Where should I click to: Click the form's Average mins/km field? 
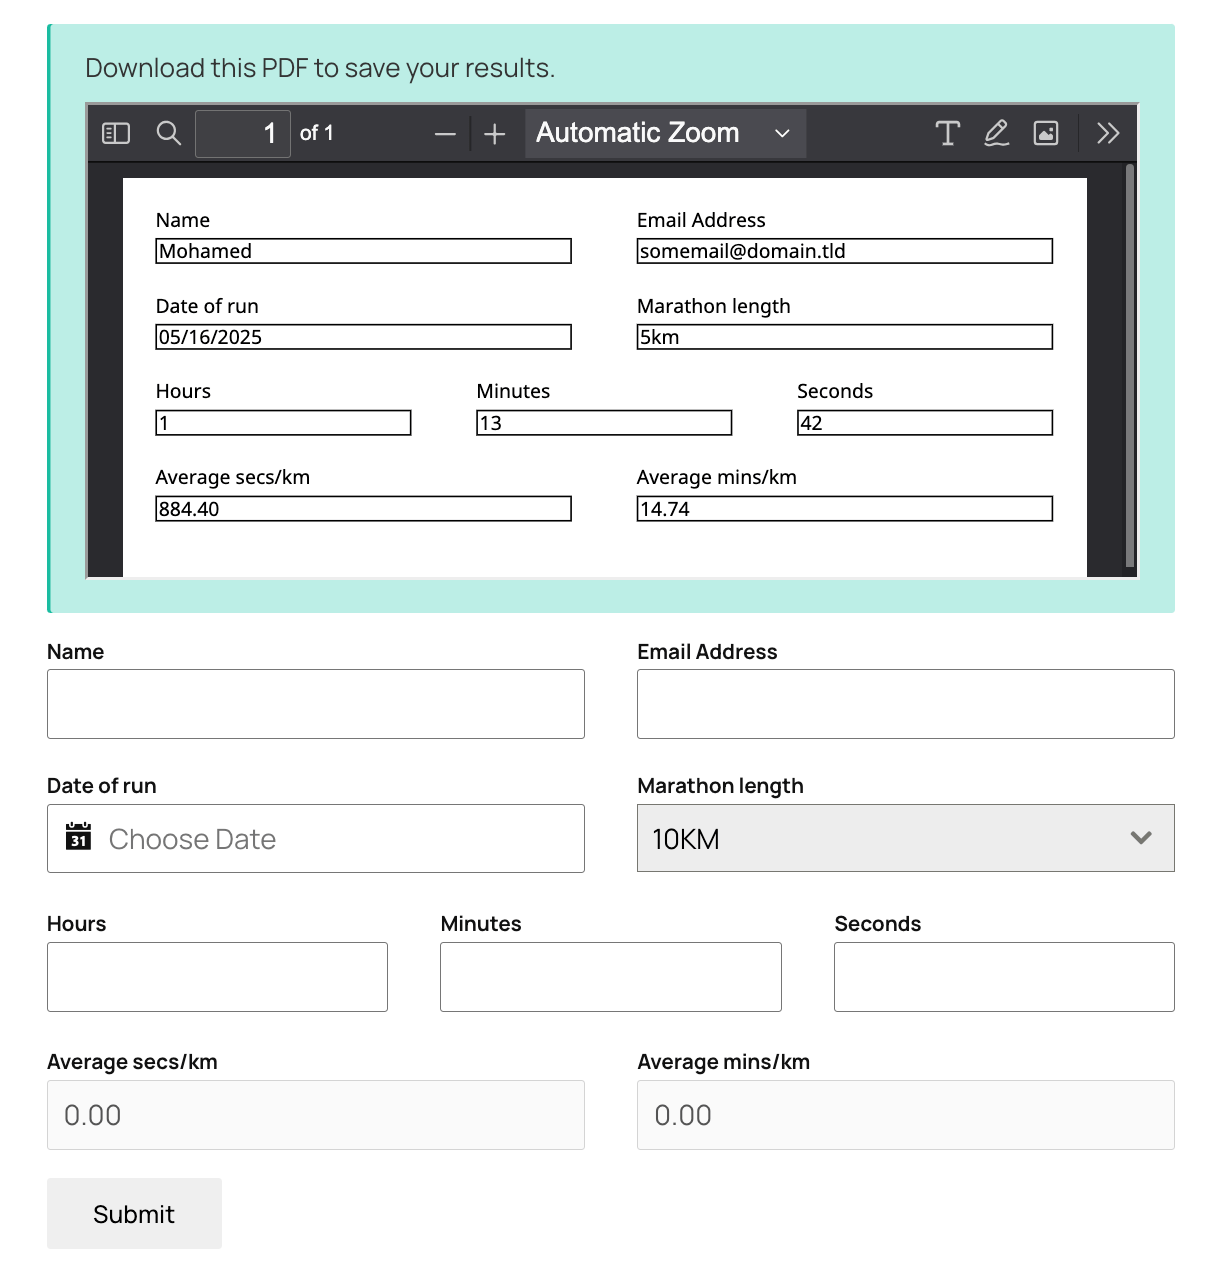click(906, 1115)
